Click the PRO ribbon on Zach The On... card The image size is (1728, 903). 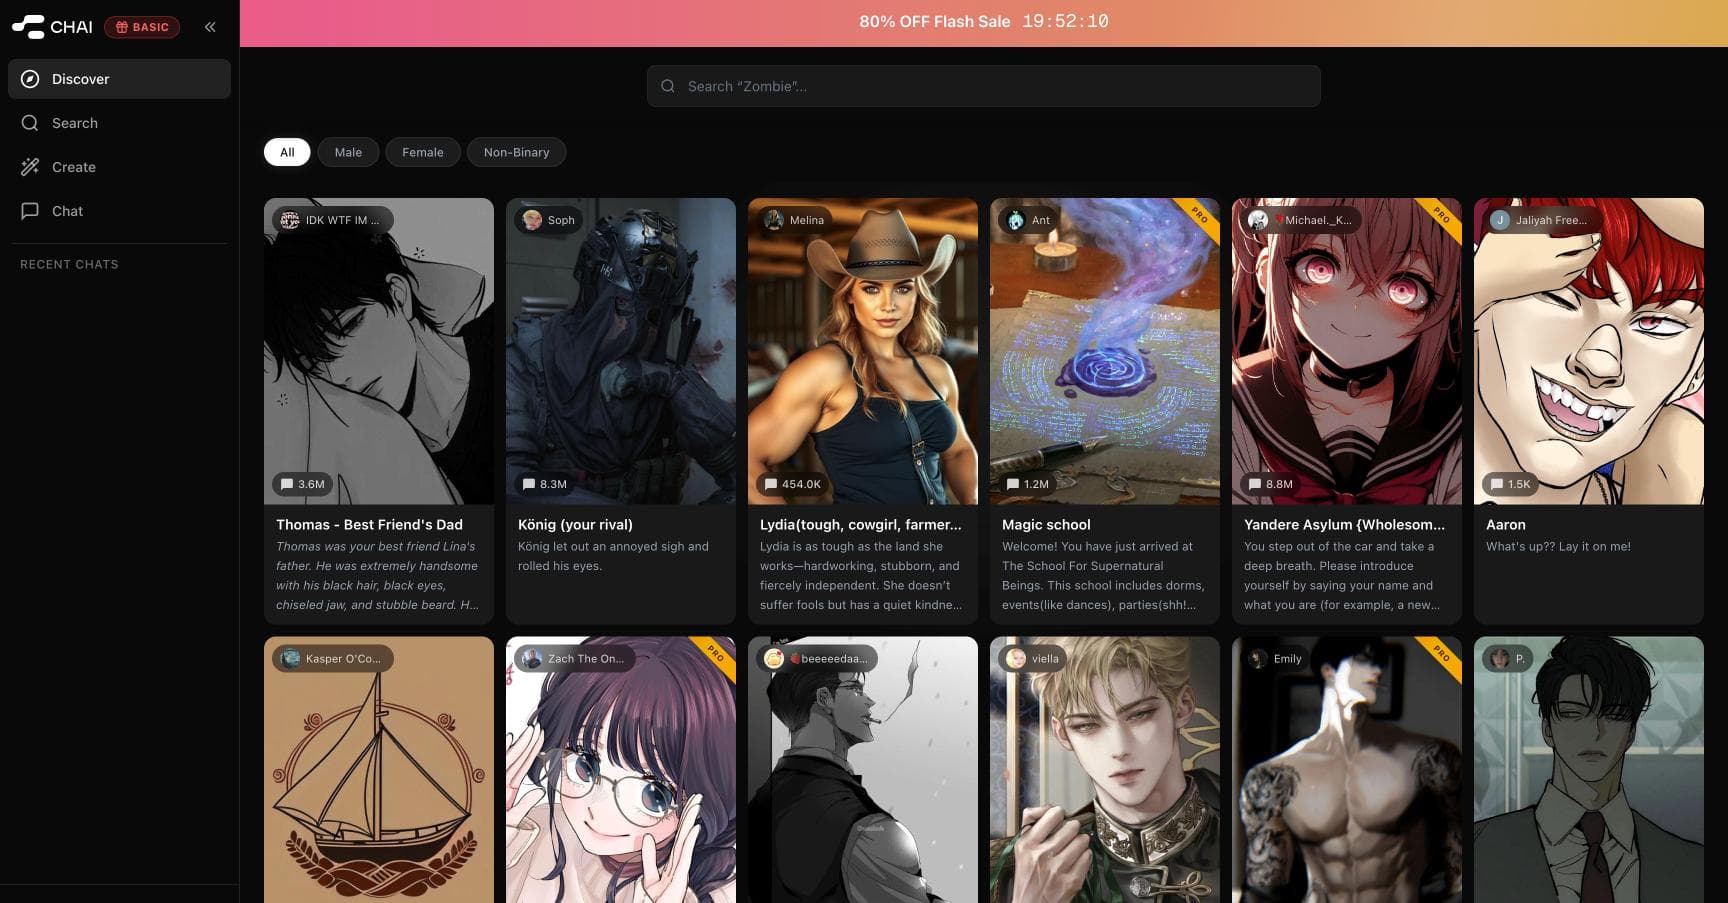click(714, 655)
